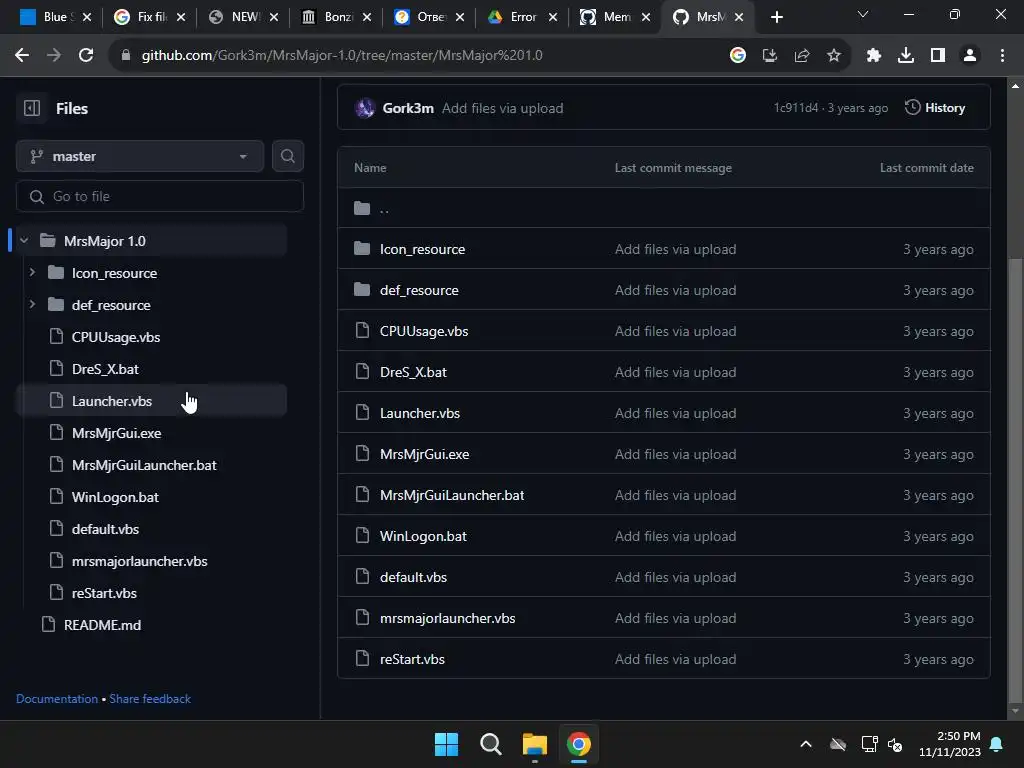
Task: Open the Documentation link
Action: (57, 699)
